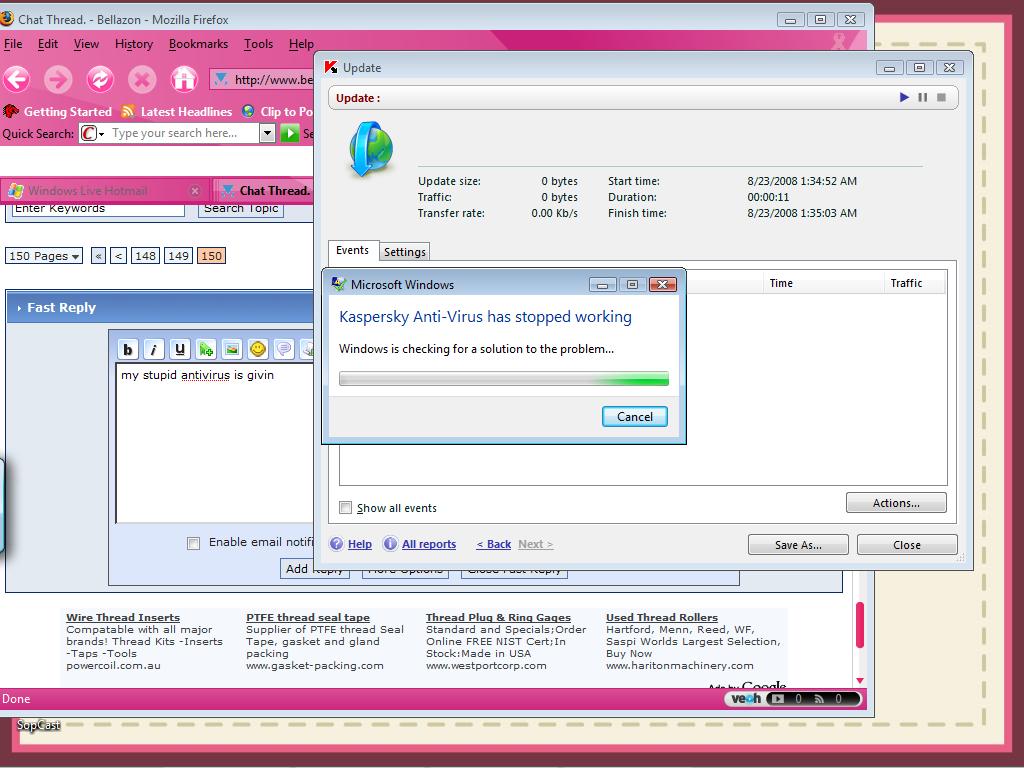This screenshot has width=1024, height=768.
Task: Open the Quick Search engine selector
Action: click(92, 133)
